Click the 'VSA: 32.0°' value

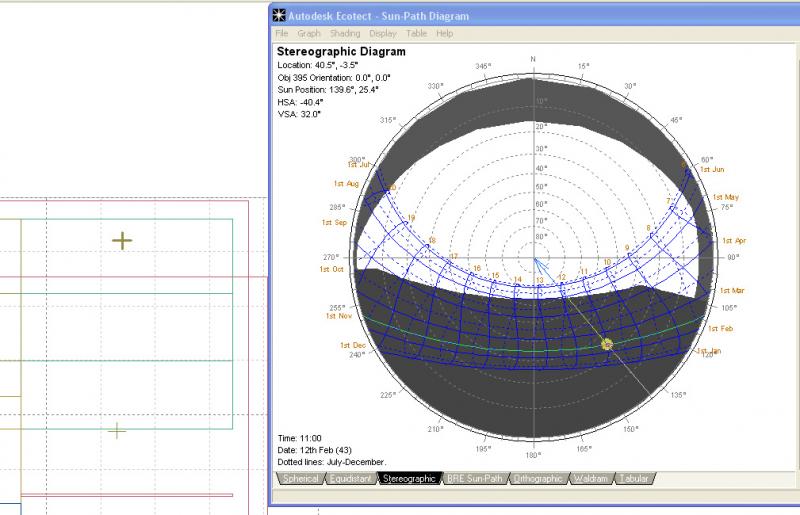[299, 114]
